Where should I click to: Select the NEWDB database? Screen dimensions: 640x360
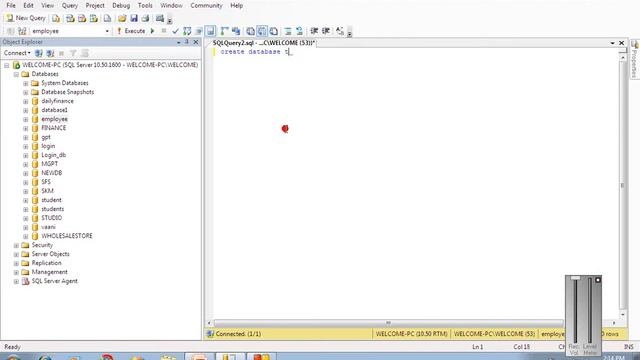coord(51,173)
